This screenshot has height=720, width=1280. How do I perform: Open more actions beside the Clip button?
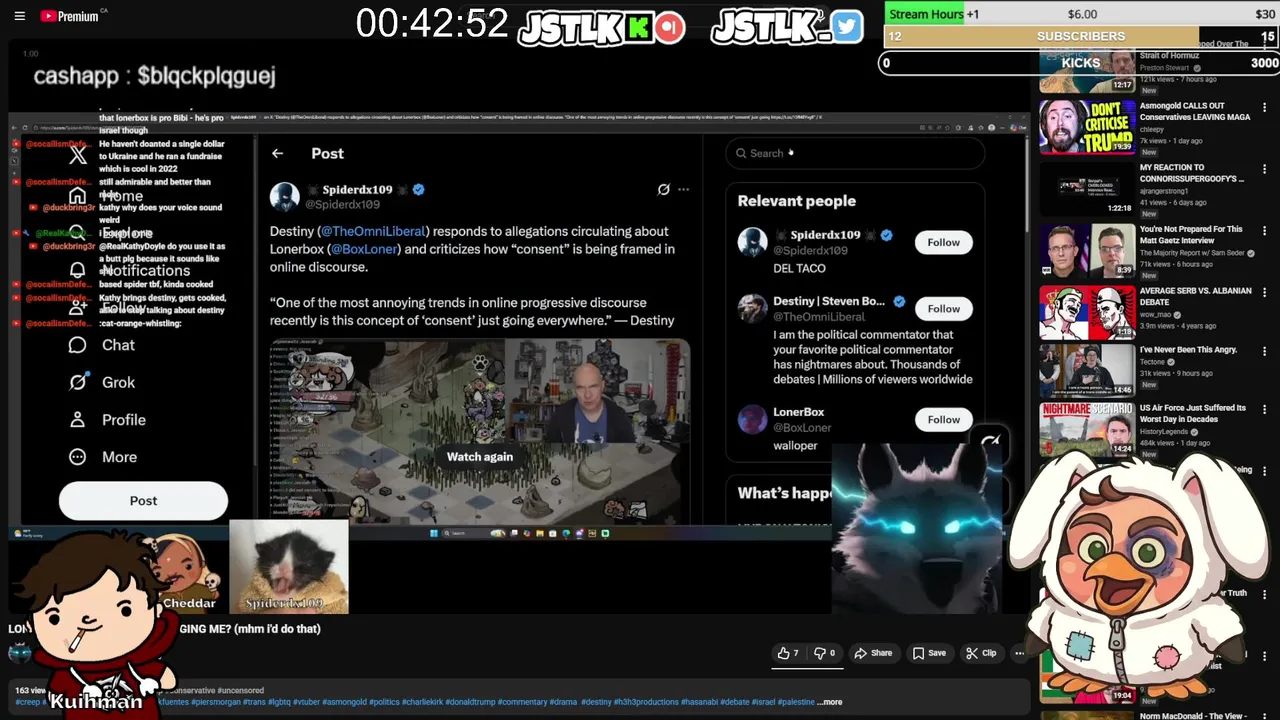(1019, 653)
